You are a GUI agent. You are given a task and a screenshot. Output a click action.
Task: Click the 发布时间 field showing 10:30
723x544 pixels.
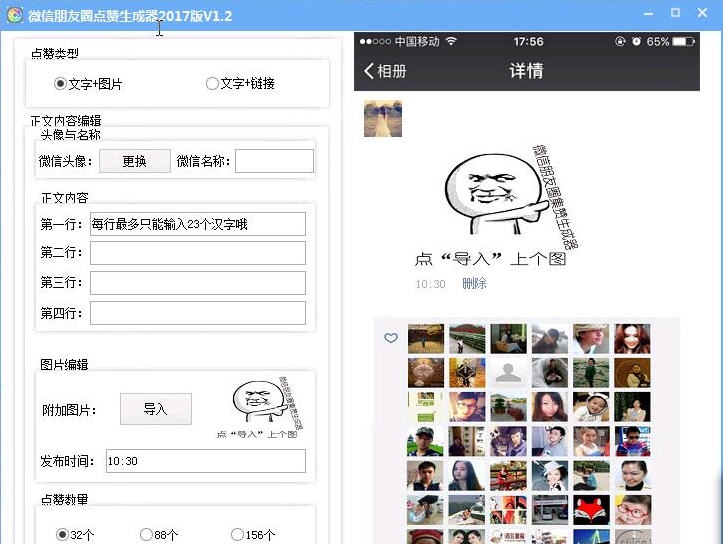[206, 461]
